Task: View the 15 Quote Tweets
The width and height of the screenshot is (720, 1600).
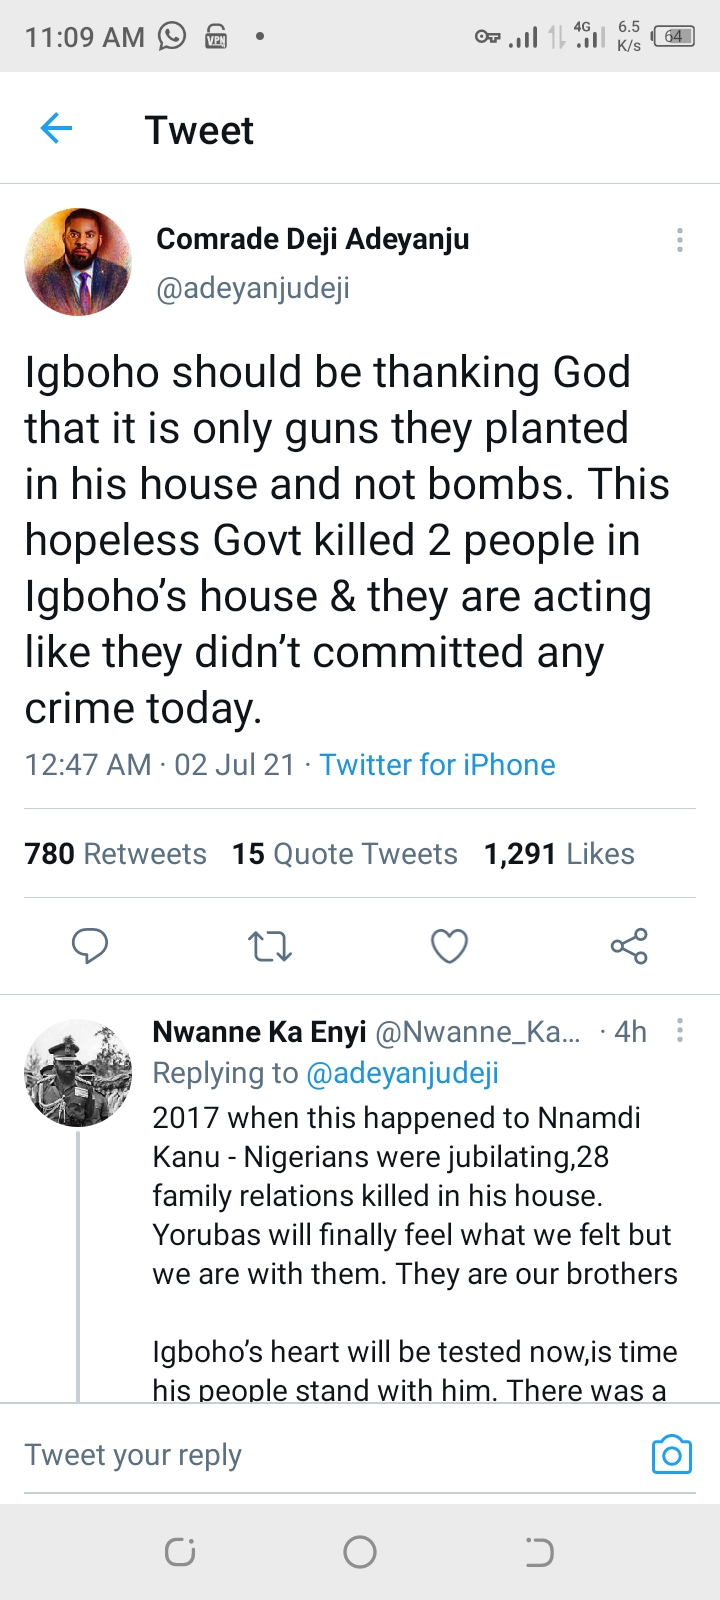Action: (344, 854)
